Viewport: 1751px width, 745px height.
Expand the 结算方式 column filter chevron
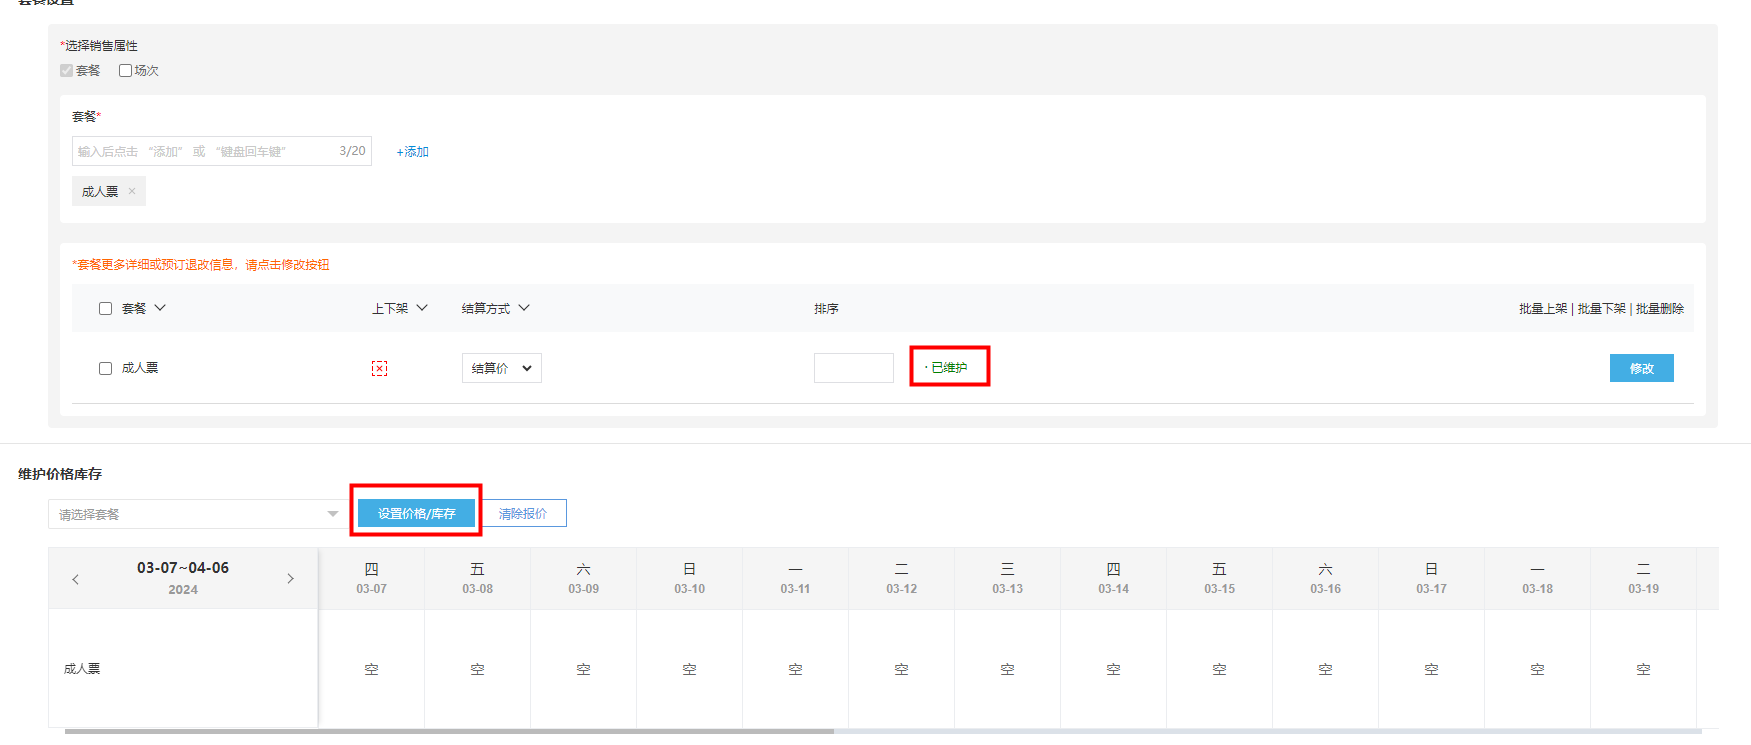(x=524, y=308)
